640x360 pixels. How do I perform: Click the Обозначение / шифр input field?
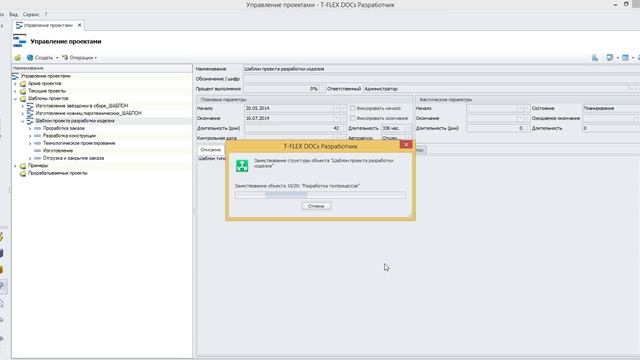442,79
